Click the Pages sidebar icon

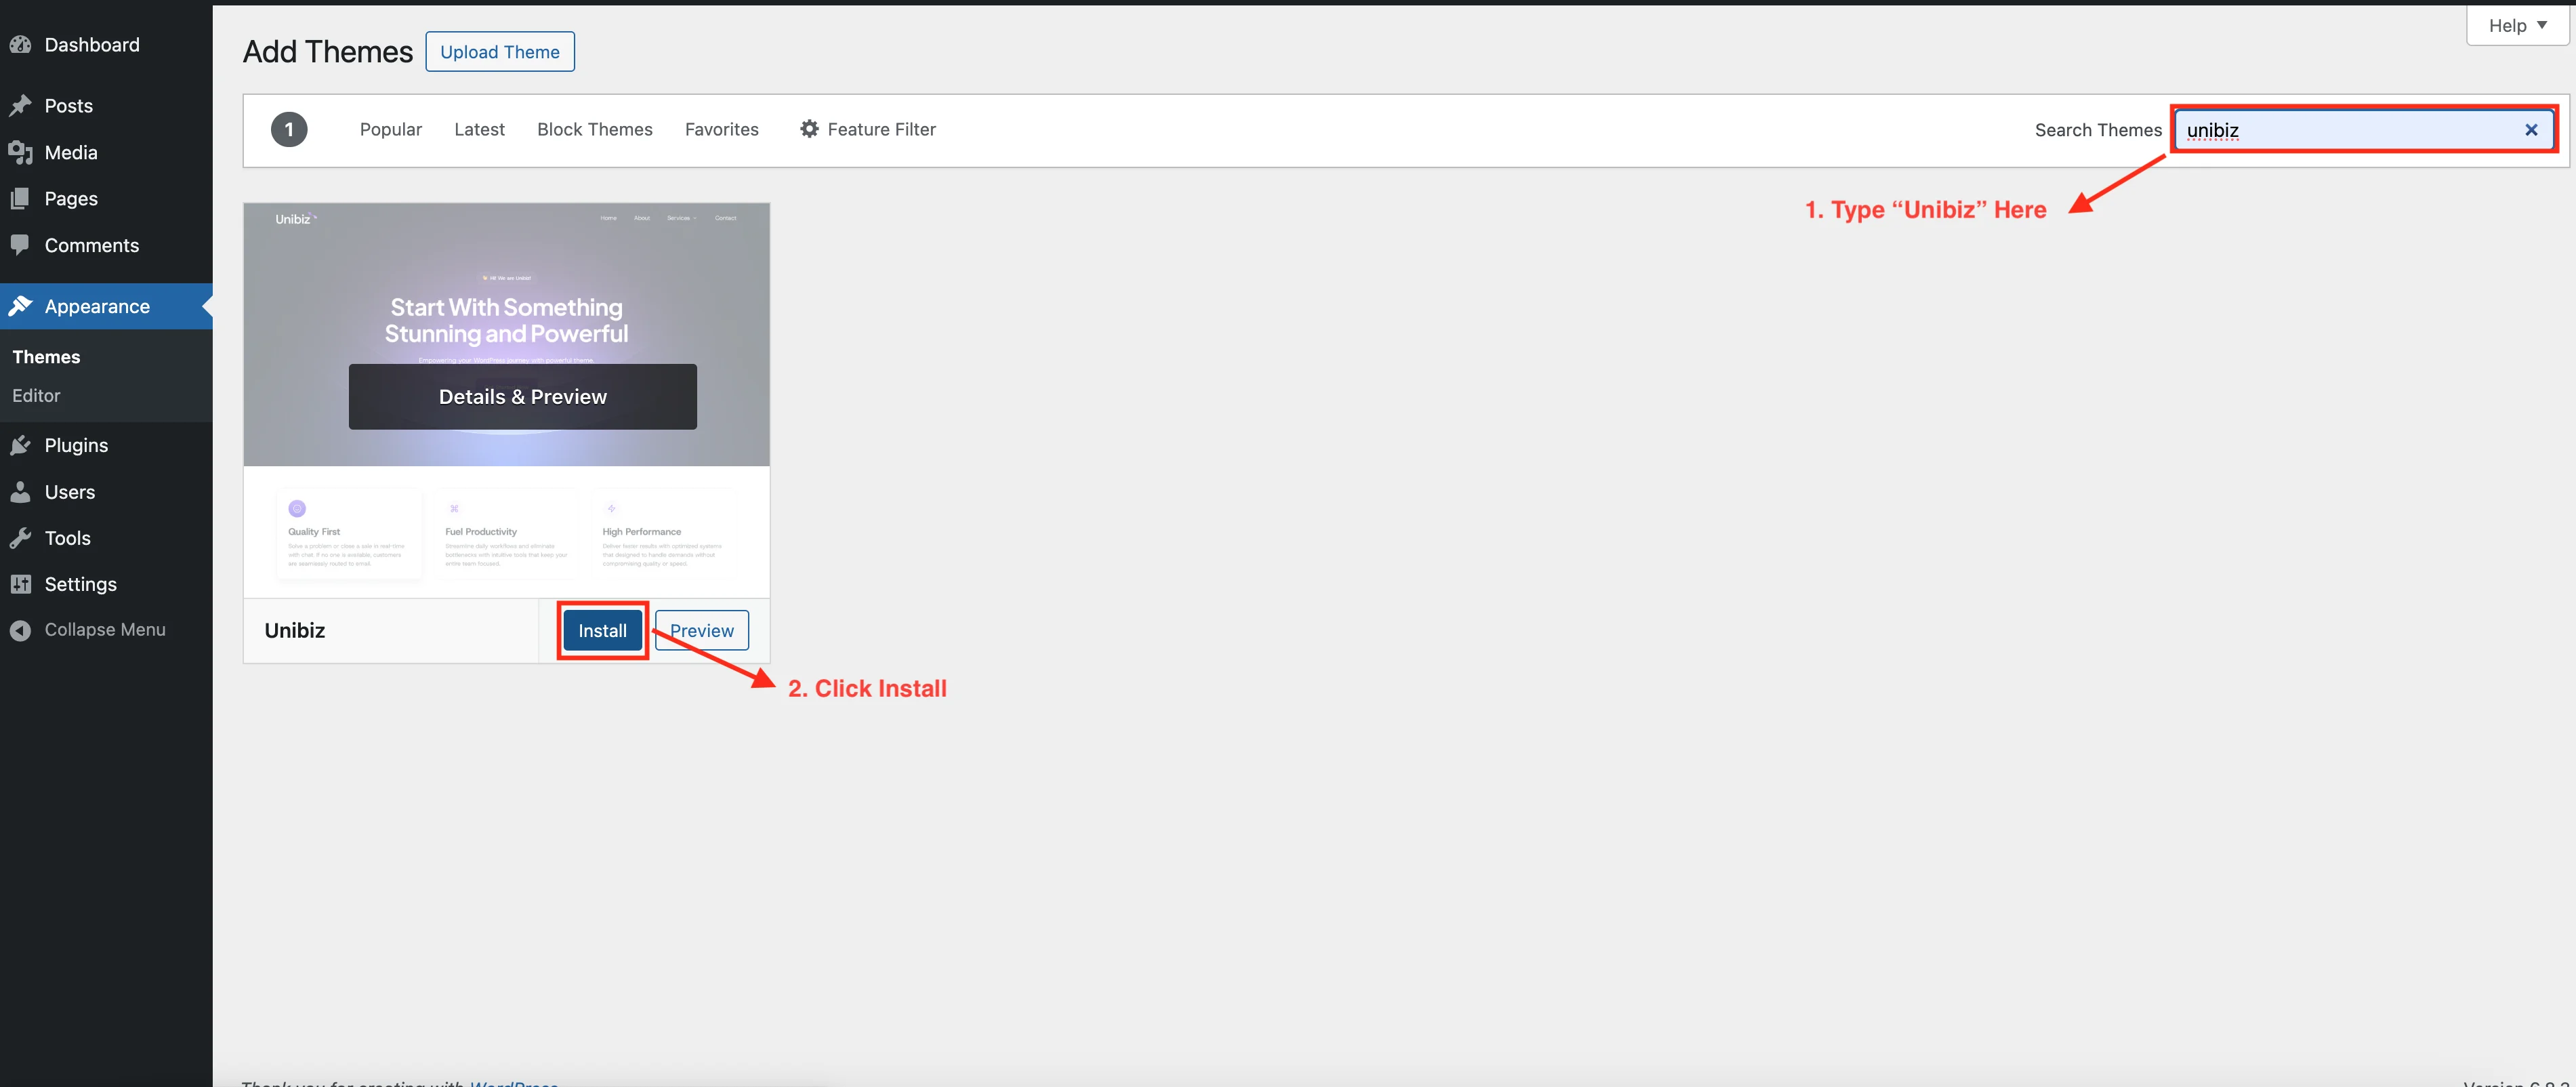[x=20, y=199]
